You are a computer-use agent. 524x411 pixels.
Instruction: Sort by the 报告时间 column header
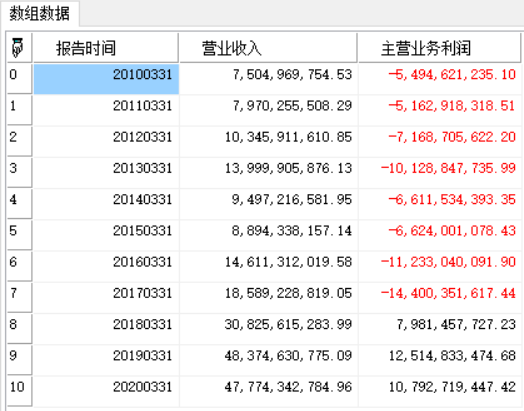[x=106, y=48]
